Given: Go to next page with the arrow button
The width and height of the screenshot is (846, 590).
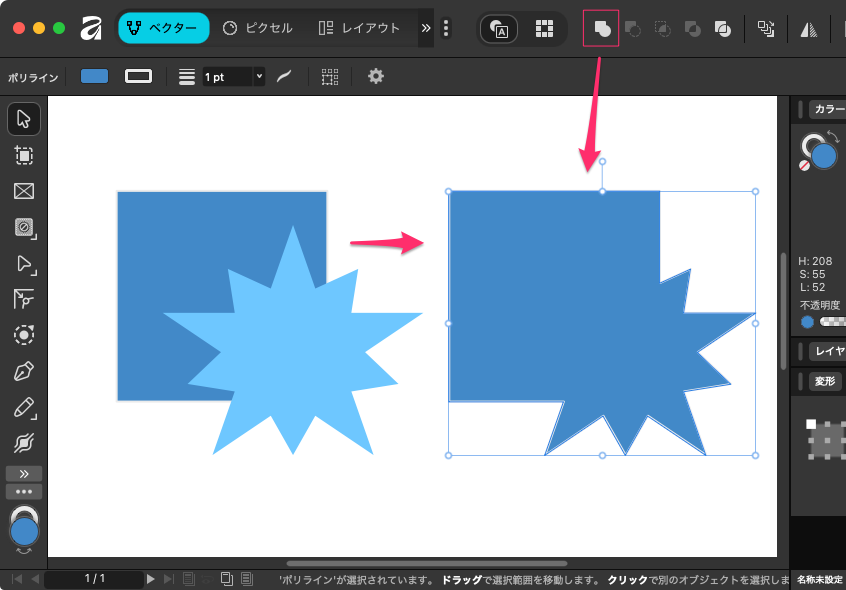Looking at the screenshot, I should coord(151,578).
